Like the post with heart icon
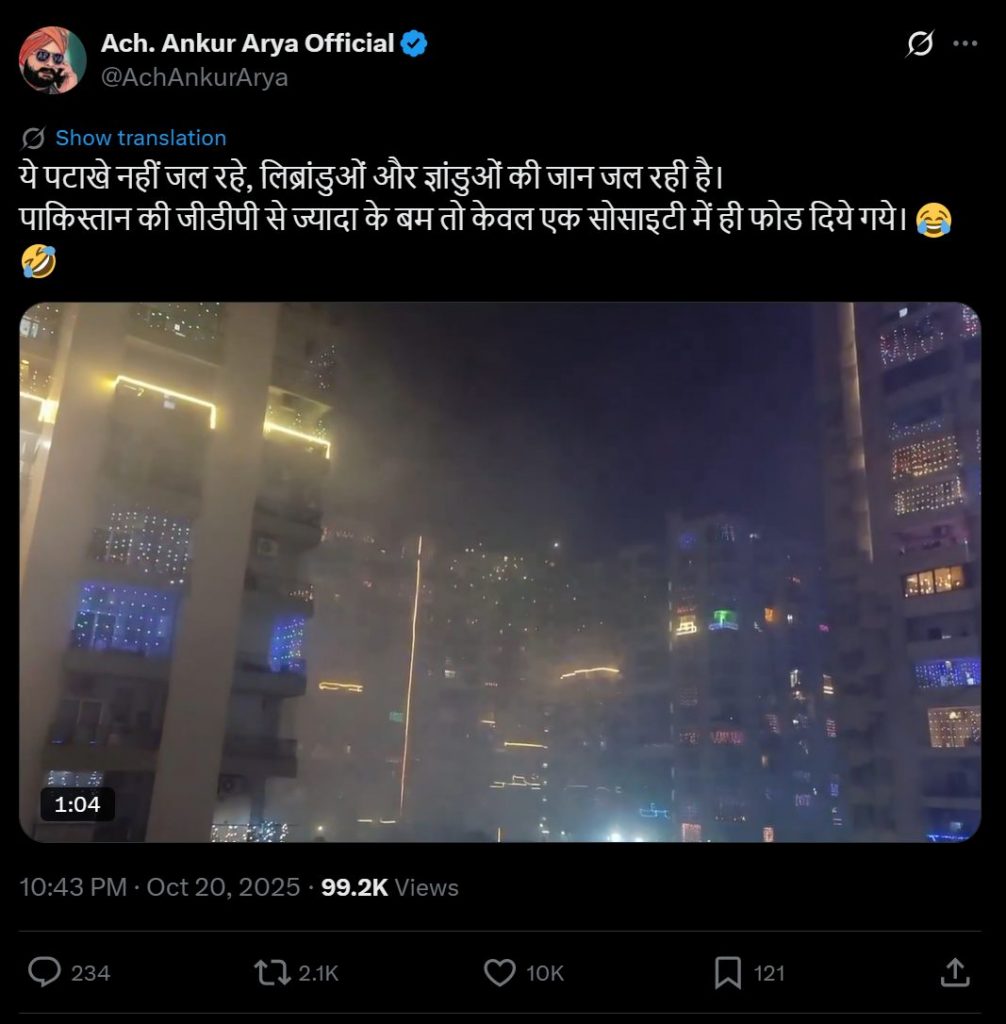 [x=500, y=972]
